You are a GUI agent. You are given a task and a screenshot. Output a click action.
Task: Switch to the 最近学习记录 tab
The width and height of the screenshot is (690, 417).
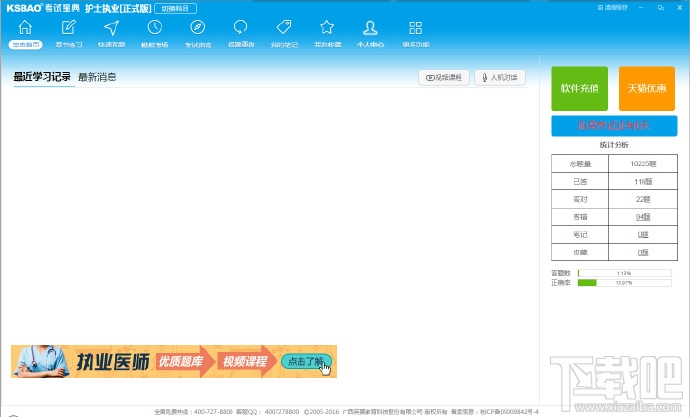click(x=42, y=77)
